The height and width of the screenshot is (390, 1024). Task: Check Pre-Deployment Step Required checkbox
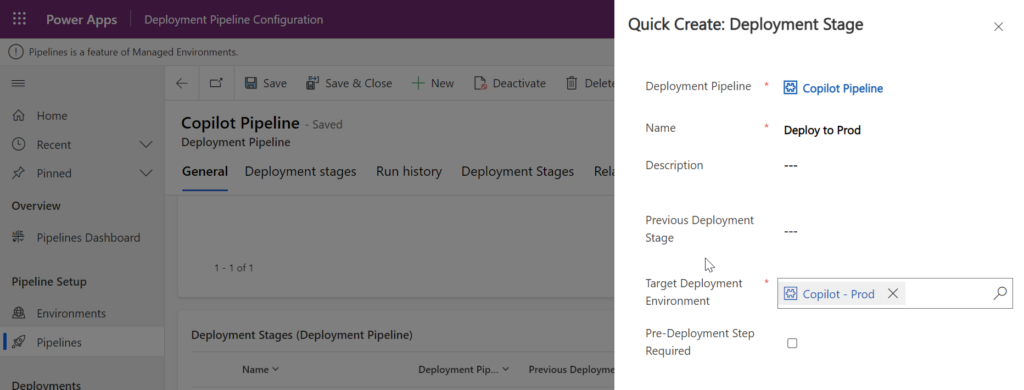792,343
